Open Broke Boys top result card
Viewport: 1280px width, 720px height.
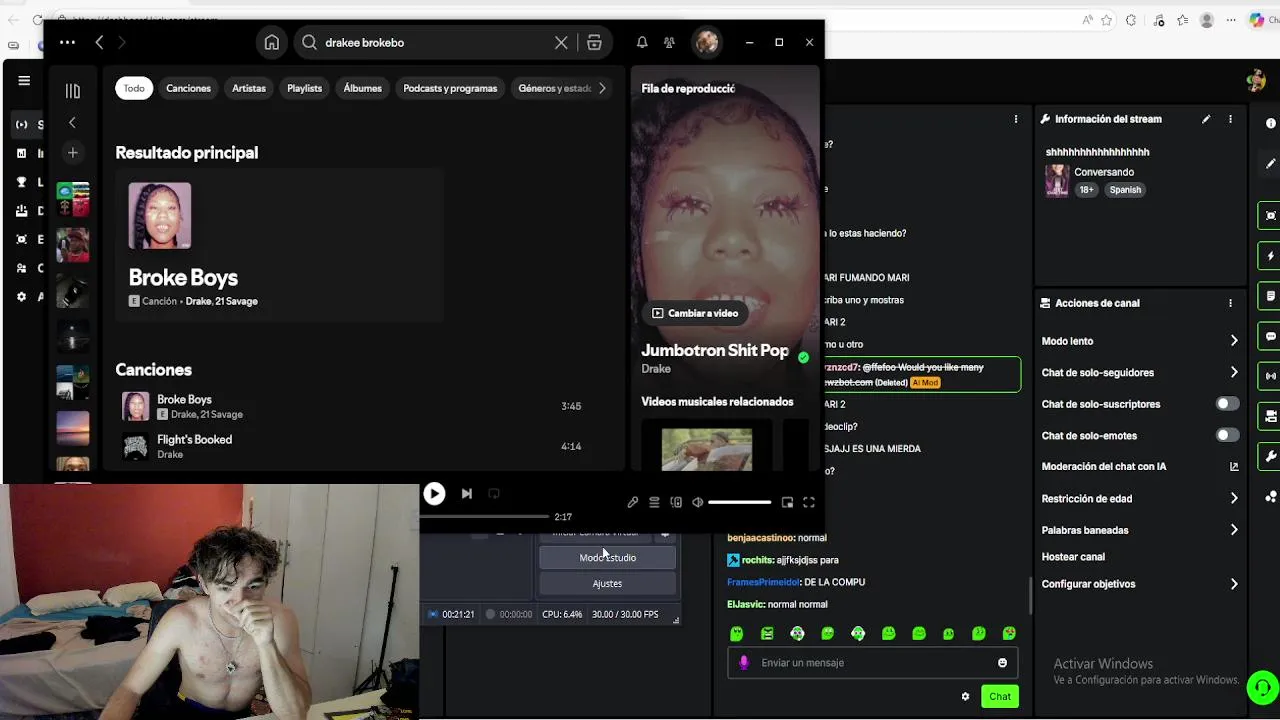pos(280,244)
